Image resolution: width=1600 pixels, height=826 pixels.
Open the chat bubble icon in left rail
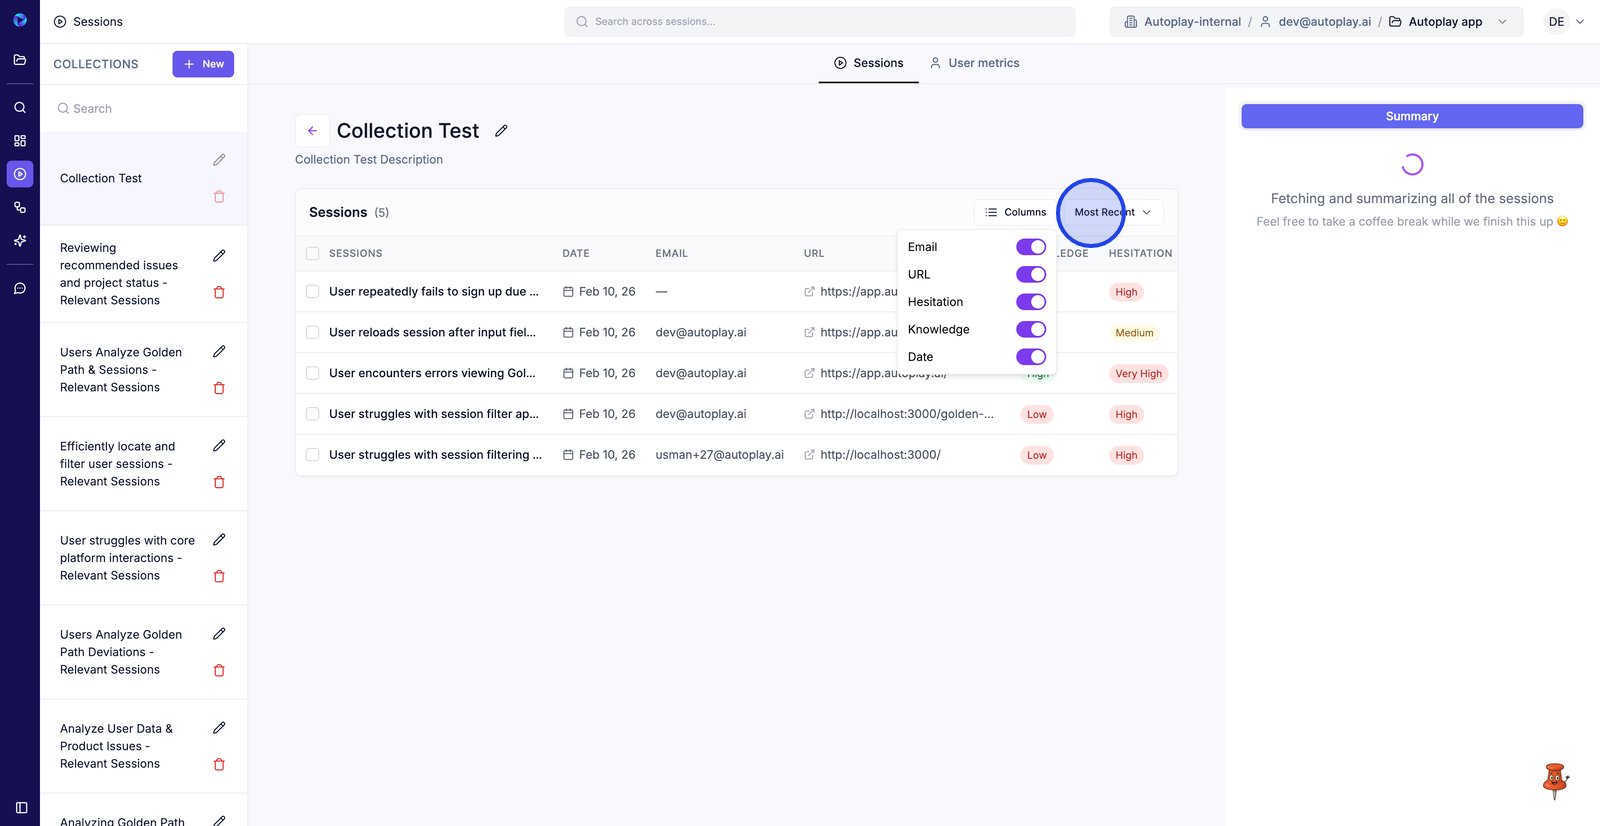coord(20,288)
